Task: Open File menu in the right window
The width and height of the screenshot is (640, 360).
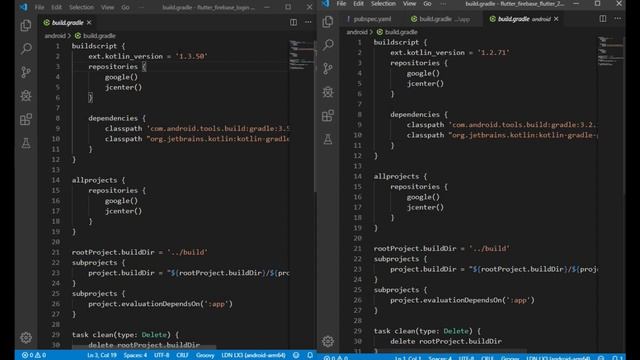Action: (x=341, y=4)
